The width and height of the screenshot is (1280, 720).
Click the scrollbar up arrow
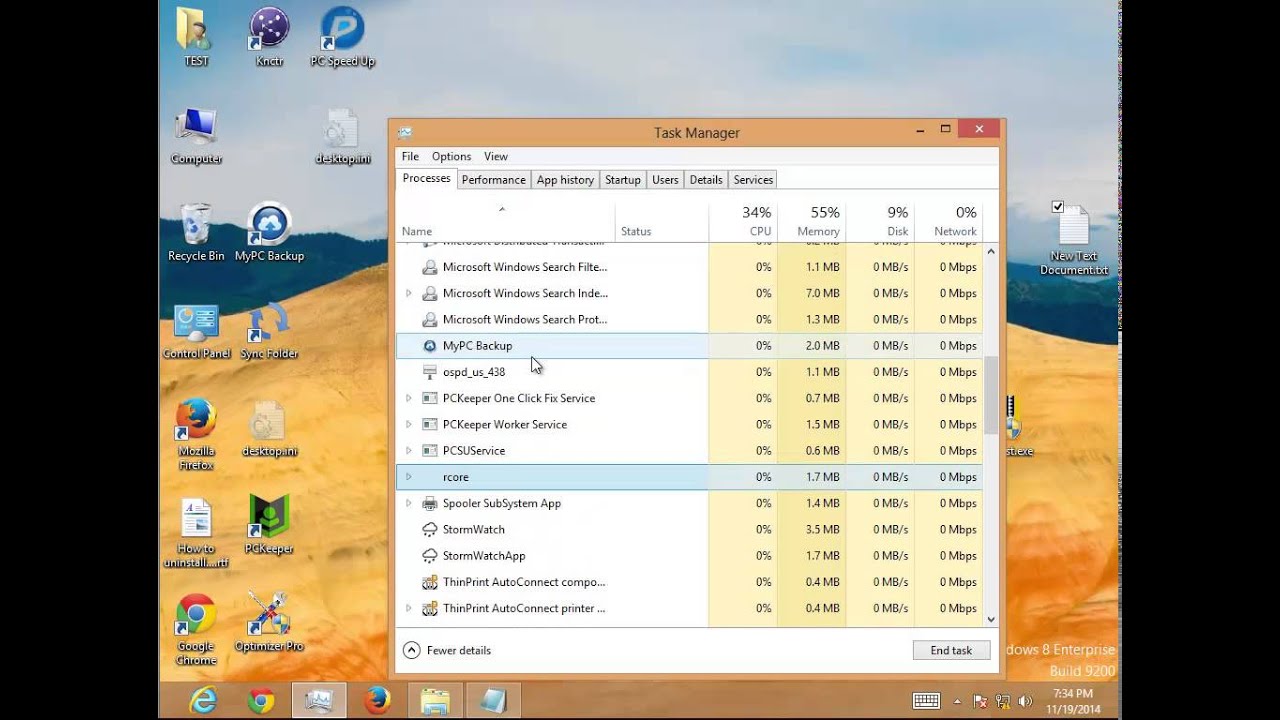click(x=991, y=252)
